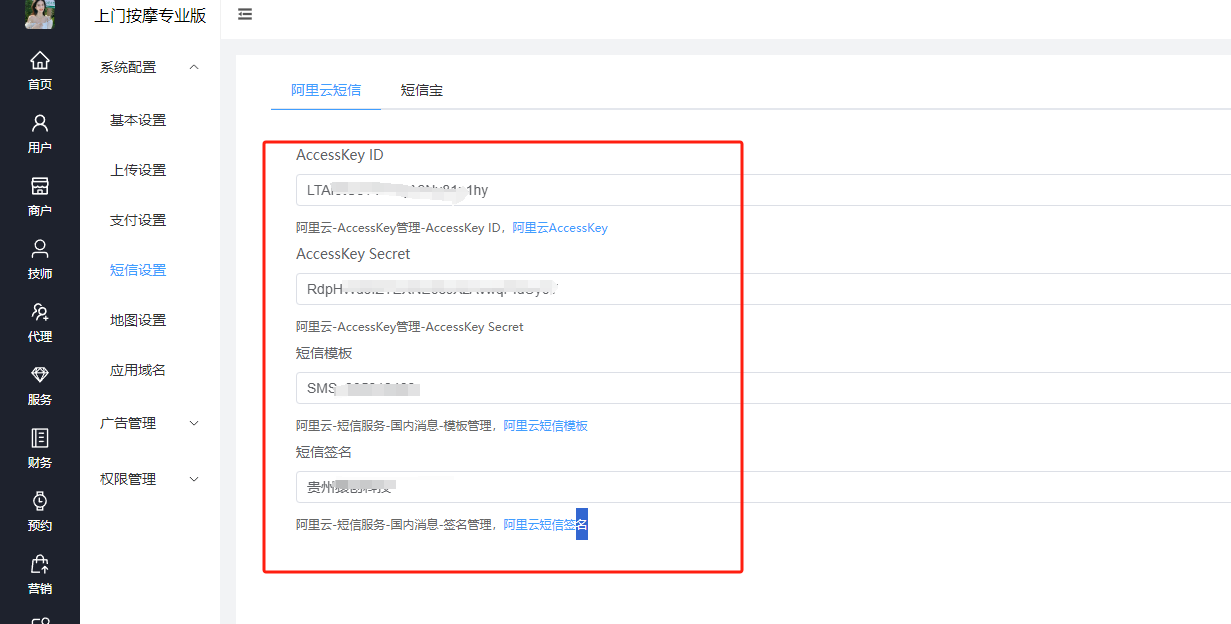The width and height of the screenshot is (1231, 624).
Task: Open the 服务 diamond icon
Action: [x=40, y=374]
